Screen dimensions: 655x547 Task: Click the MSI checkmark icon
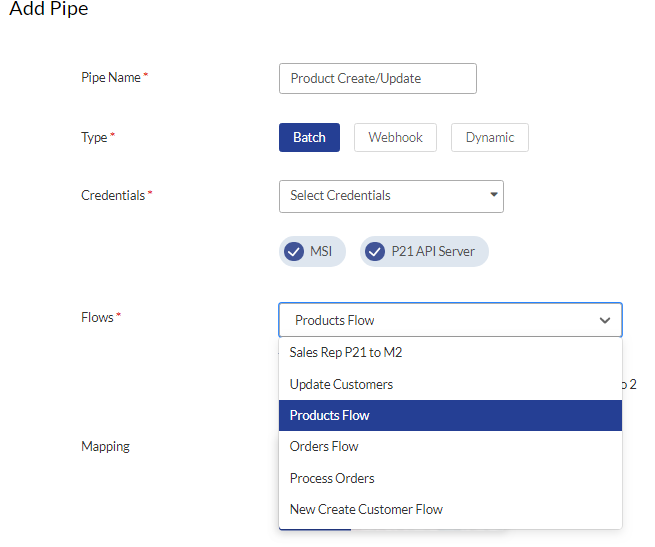294,252
